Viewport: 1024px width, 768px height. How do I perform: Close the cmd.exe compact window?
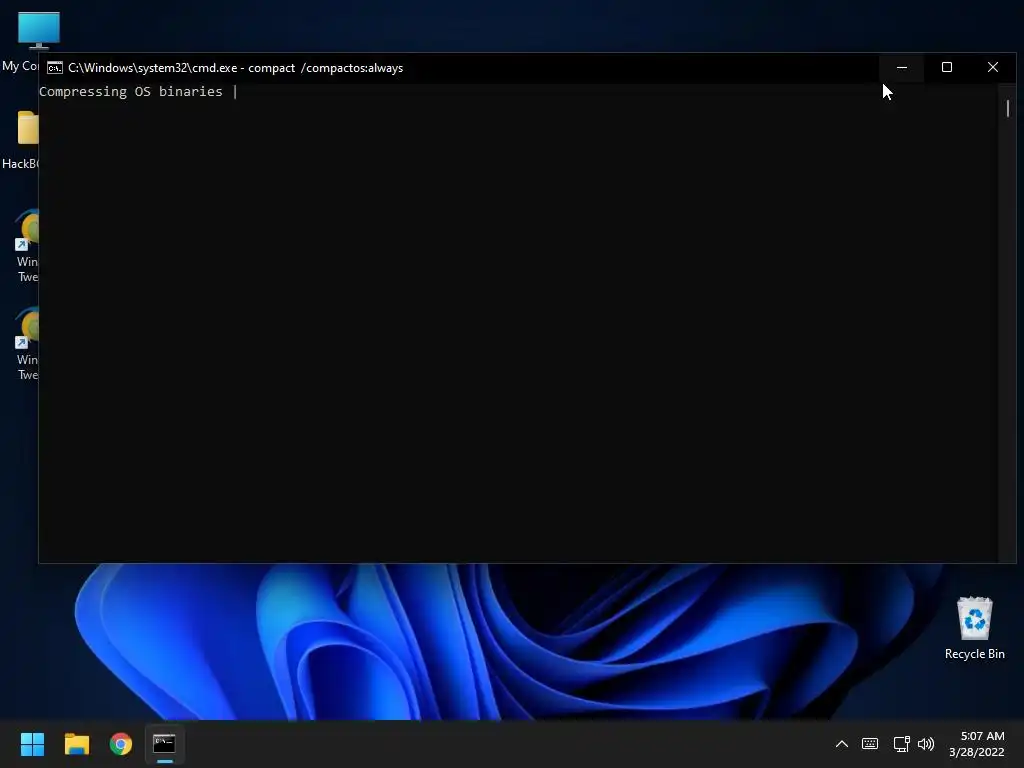coord(993,67)
